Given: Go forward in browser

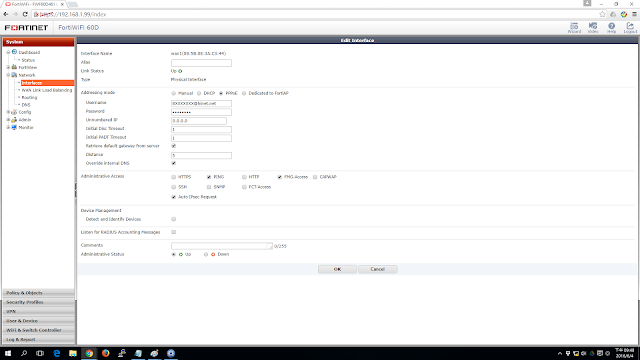Looking at the screenshot, I should pos(16,14).
